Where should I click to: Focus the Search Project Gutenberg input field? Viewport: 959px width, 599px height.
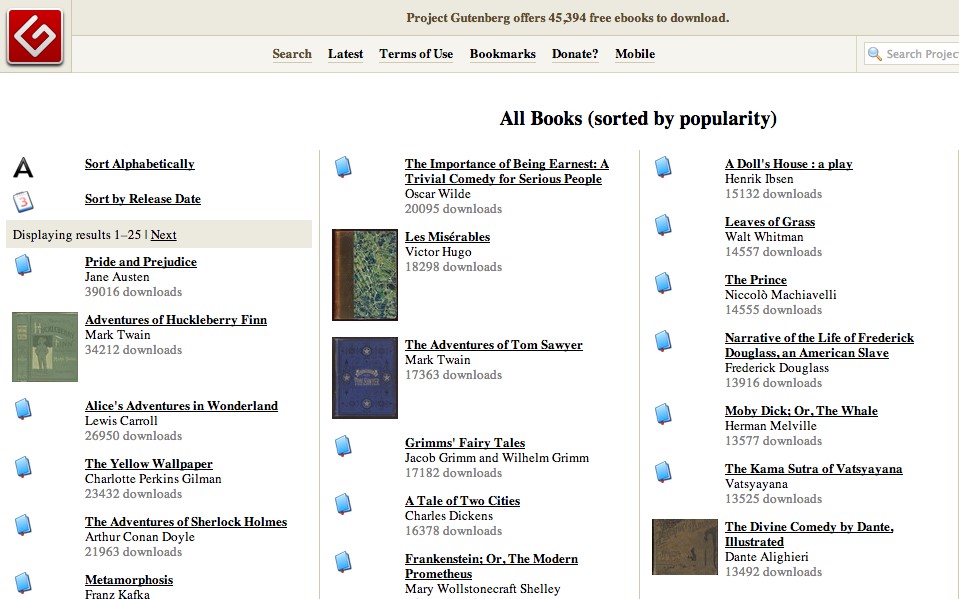point(920,54)
